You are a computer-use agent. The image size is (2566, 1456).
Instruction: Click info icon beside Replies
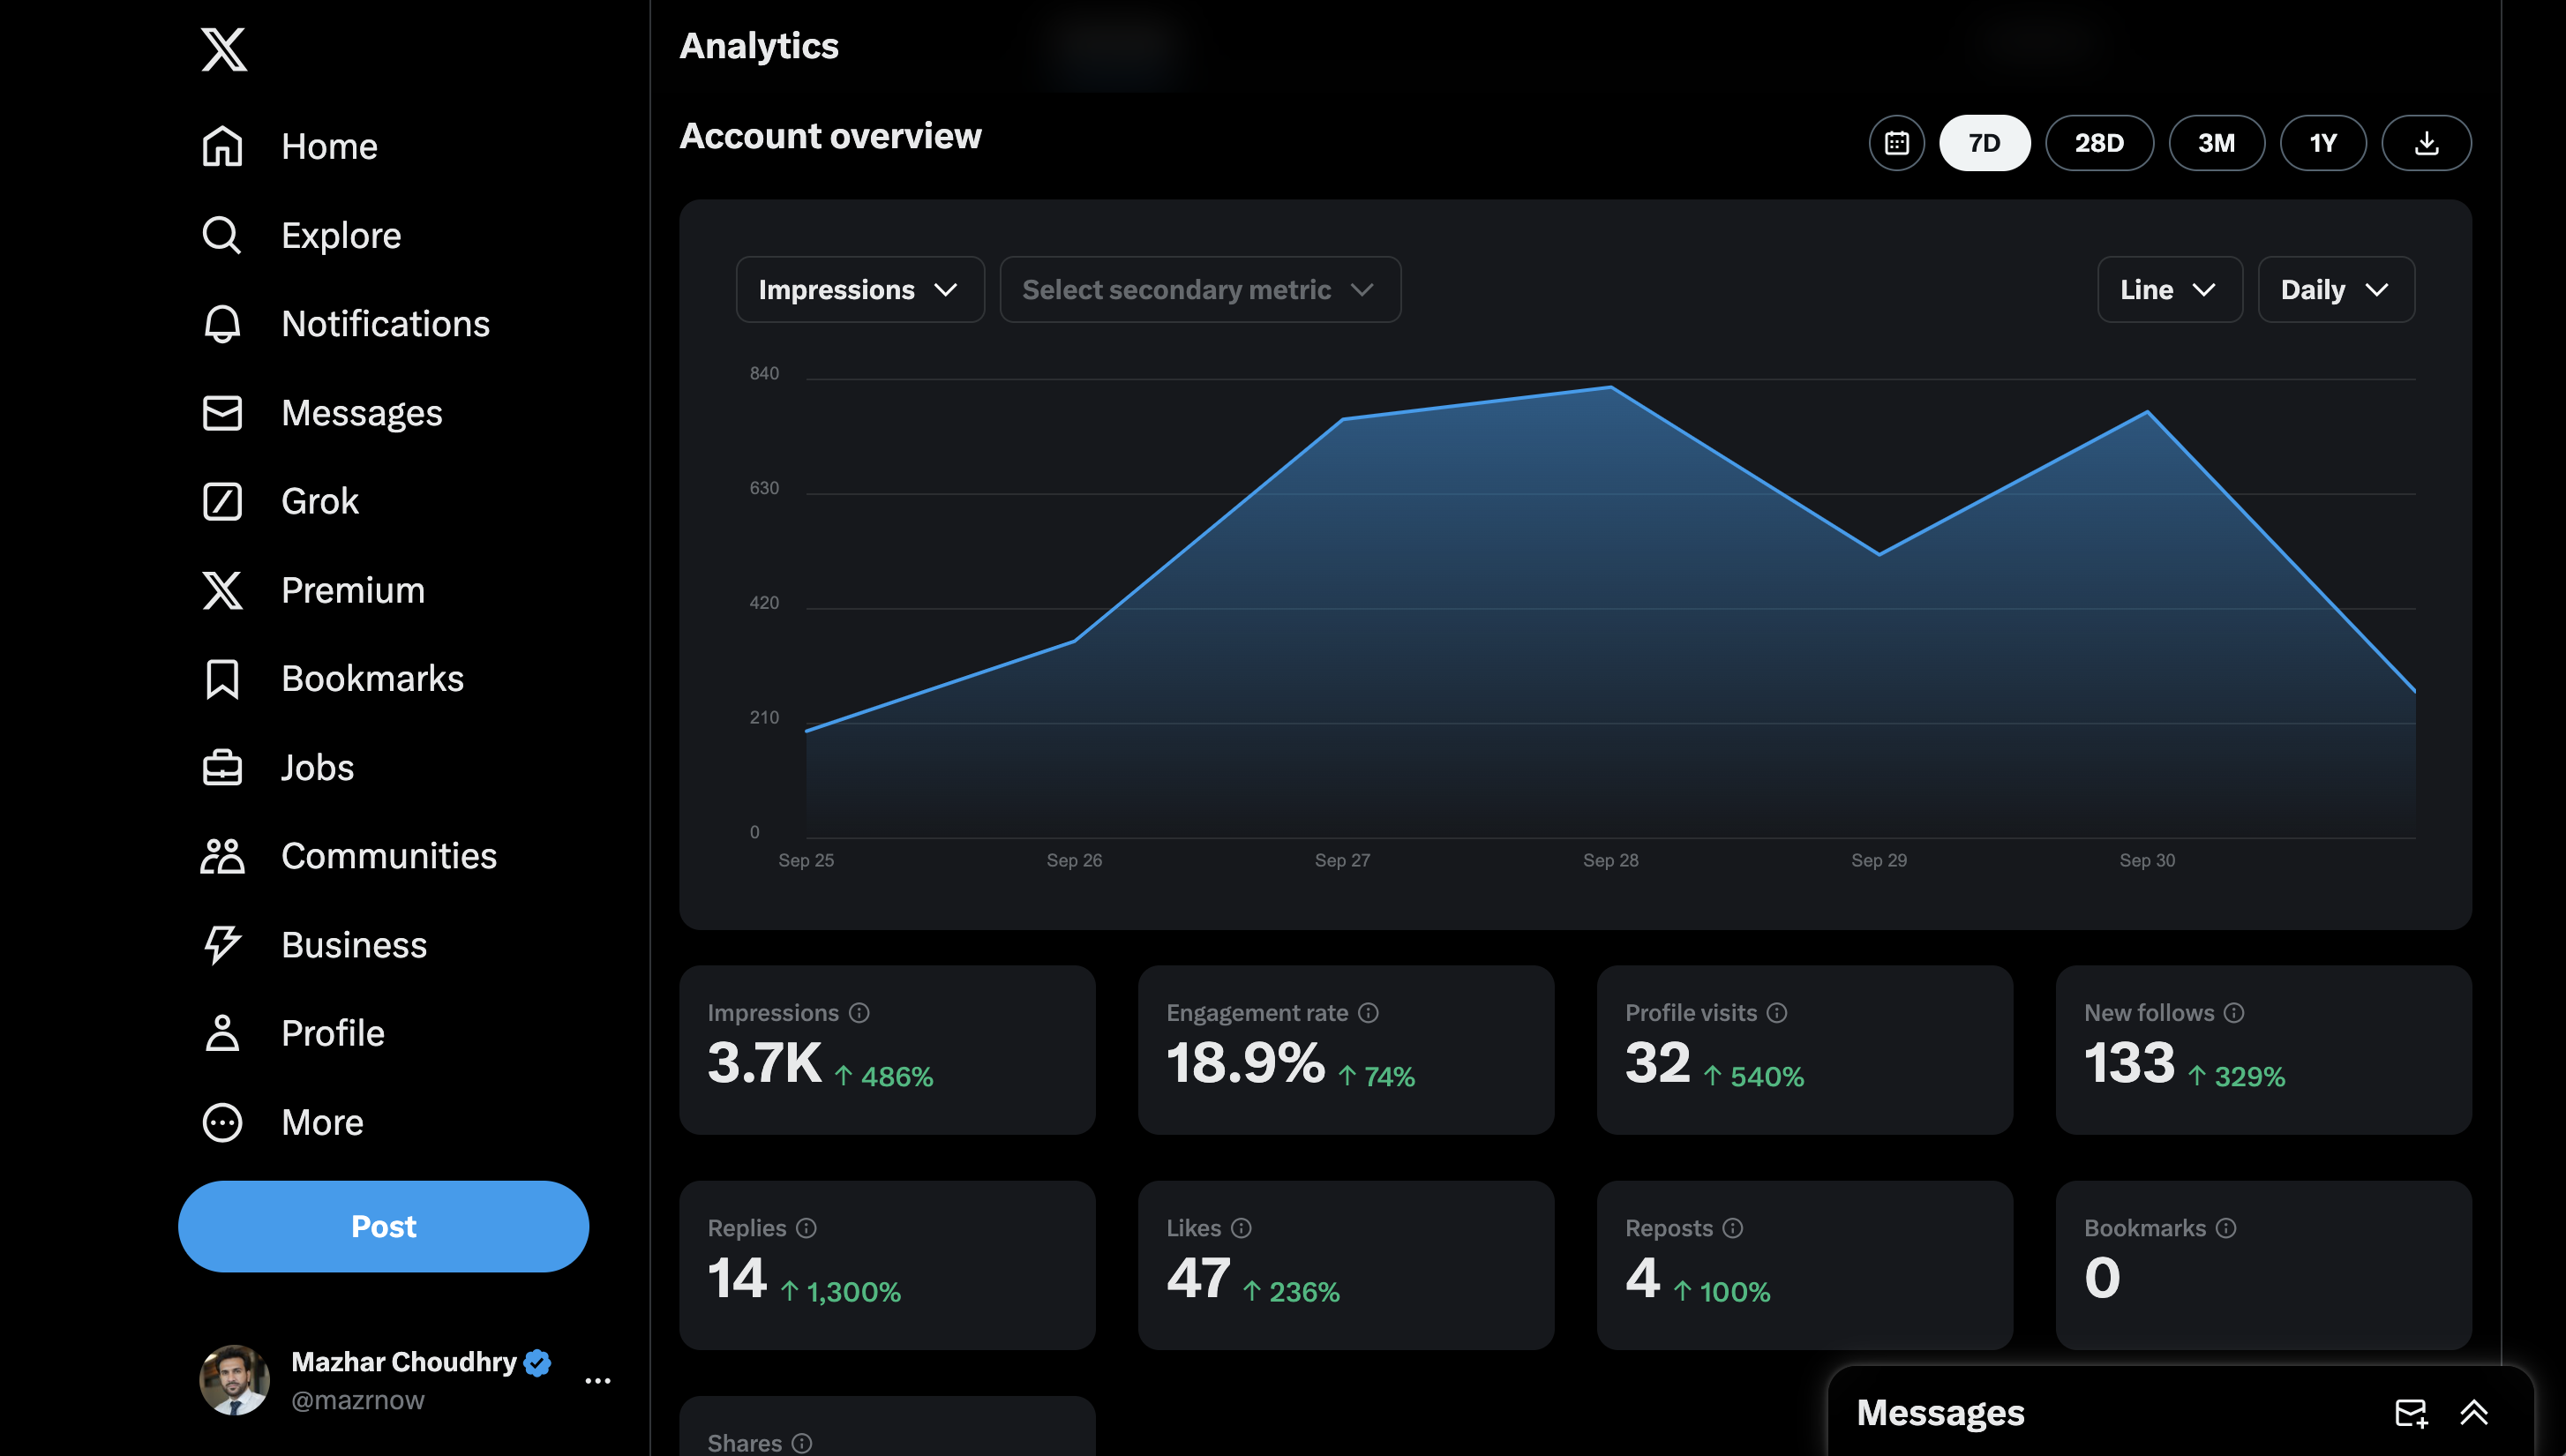point(806,1228)
